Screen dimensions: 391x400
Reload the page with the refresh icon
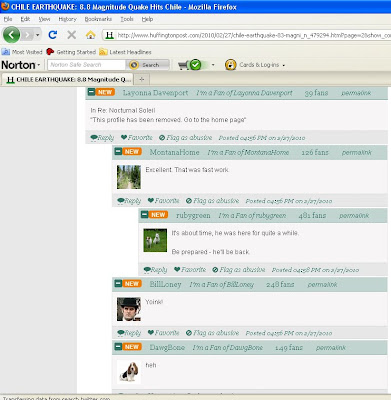click(53, 35)
